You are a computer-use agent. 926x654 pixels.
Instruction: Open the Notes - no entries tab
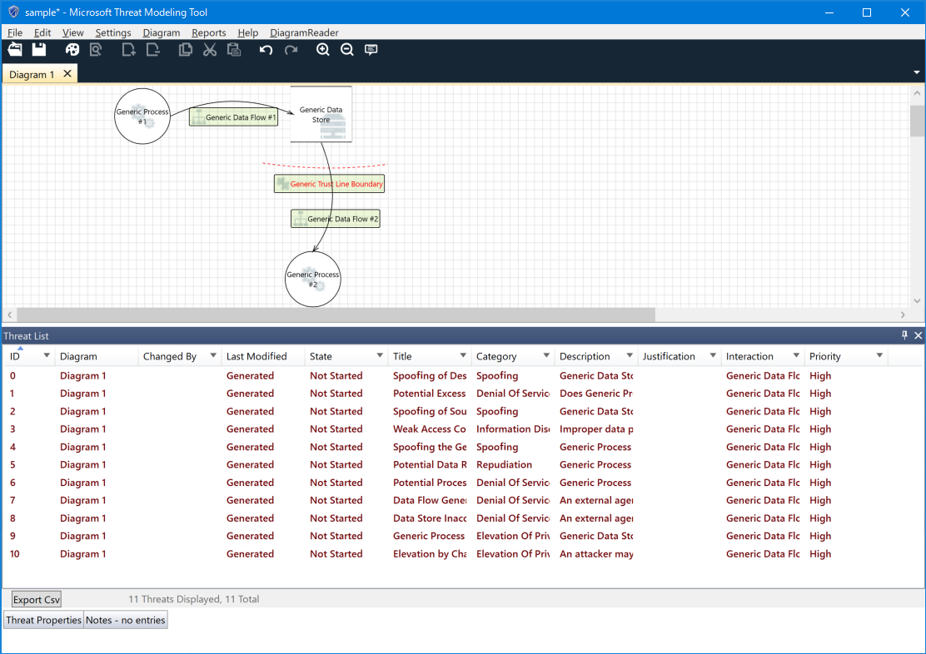125,620
